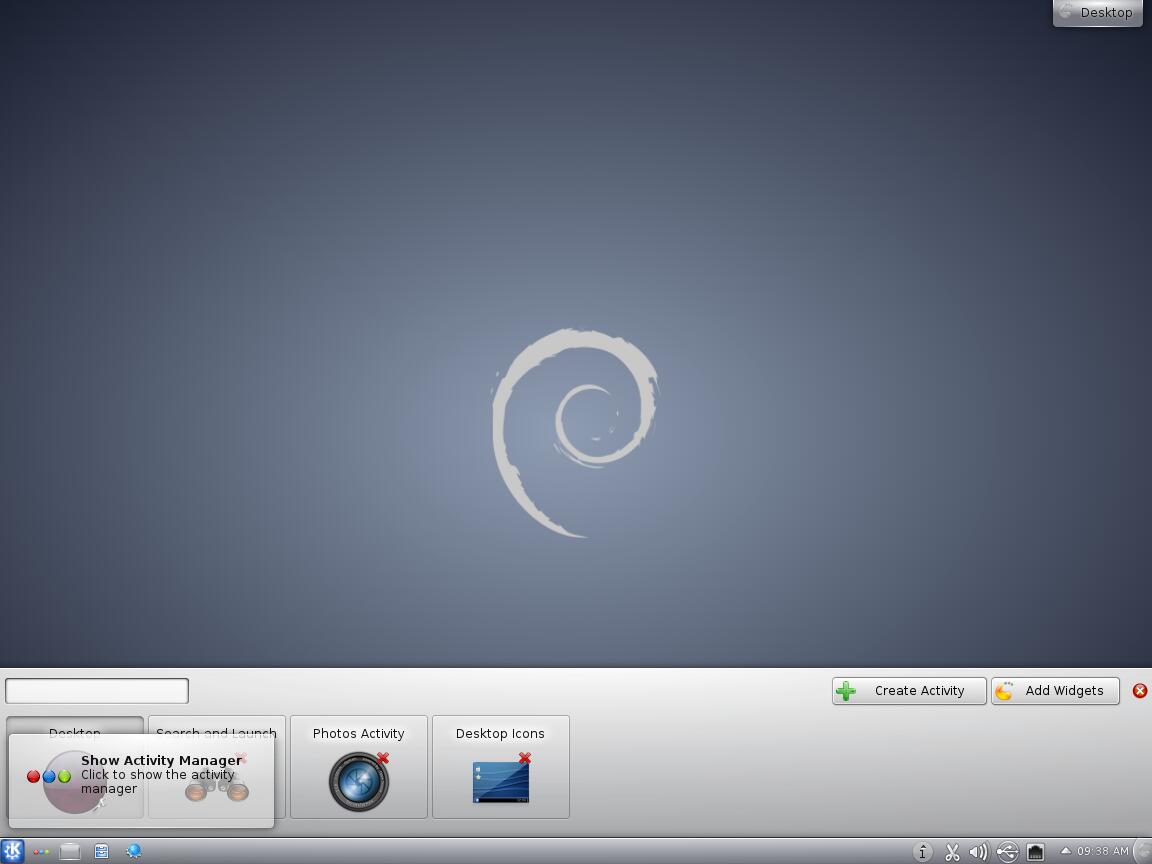Viewport: 1152px width, 864px height.
Task: Click the Add Widgets button
Action: click(1055, 691)
